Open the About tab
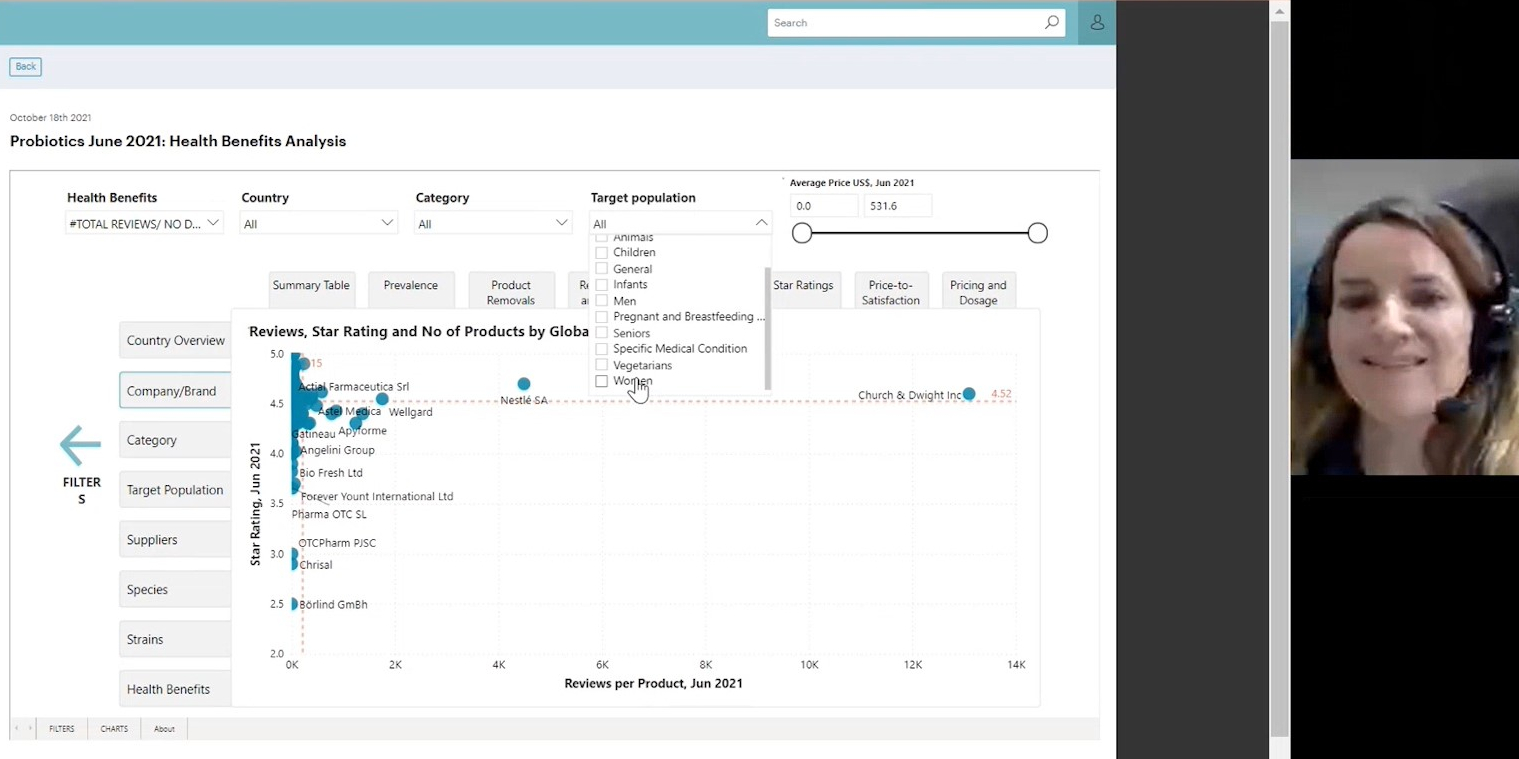The height and width of the screenshot is (759, 1519). 164,729
